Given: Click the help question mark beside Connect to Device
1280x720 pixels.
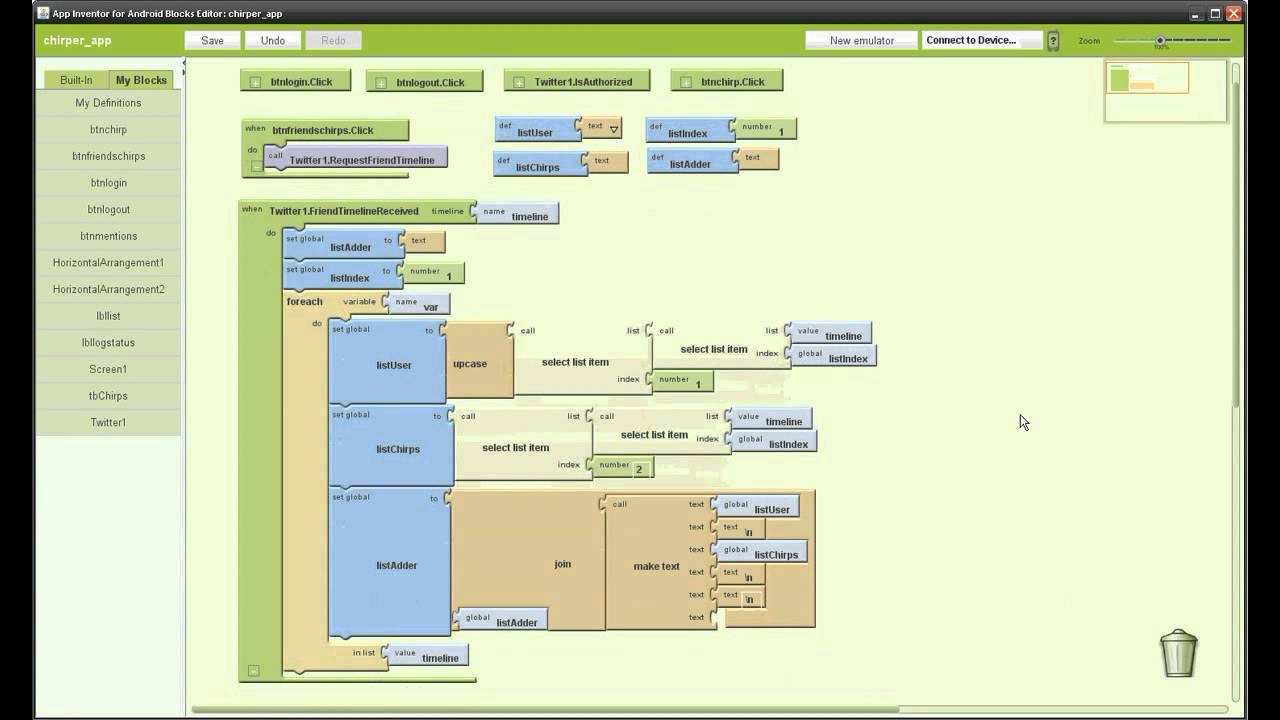Looking at the screenshot, I should tap(1053, 41).
